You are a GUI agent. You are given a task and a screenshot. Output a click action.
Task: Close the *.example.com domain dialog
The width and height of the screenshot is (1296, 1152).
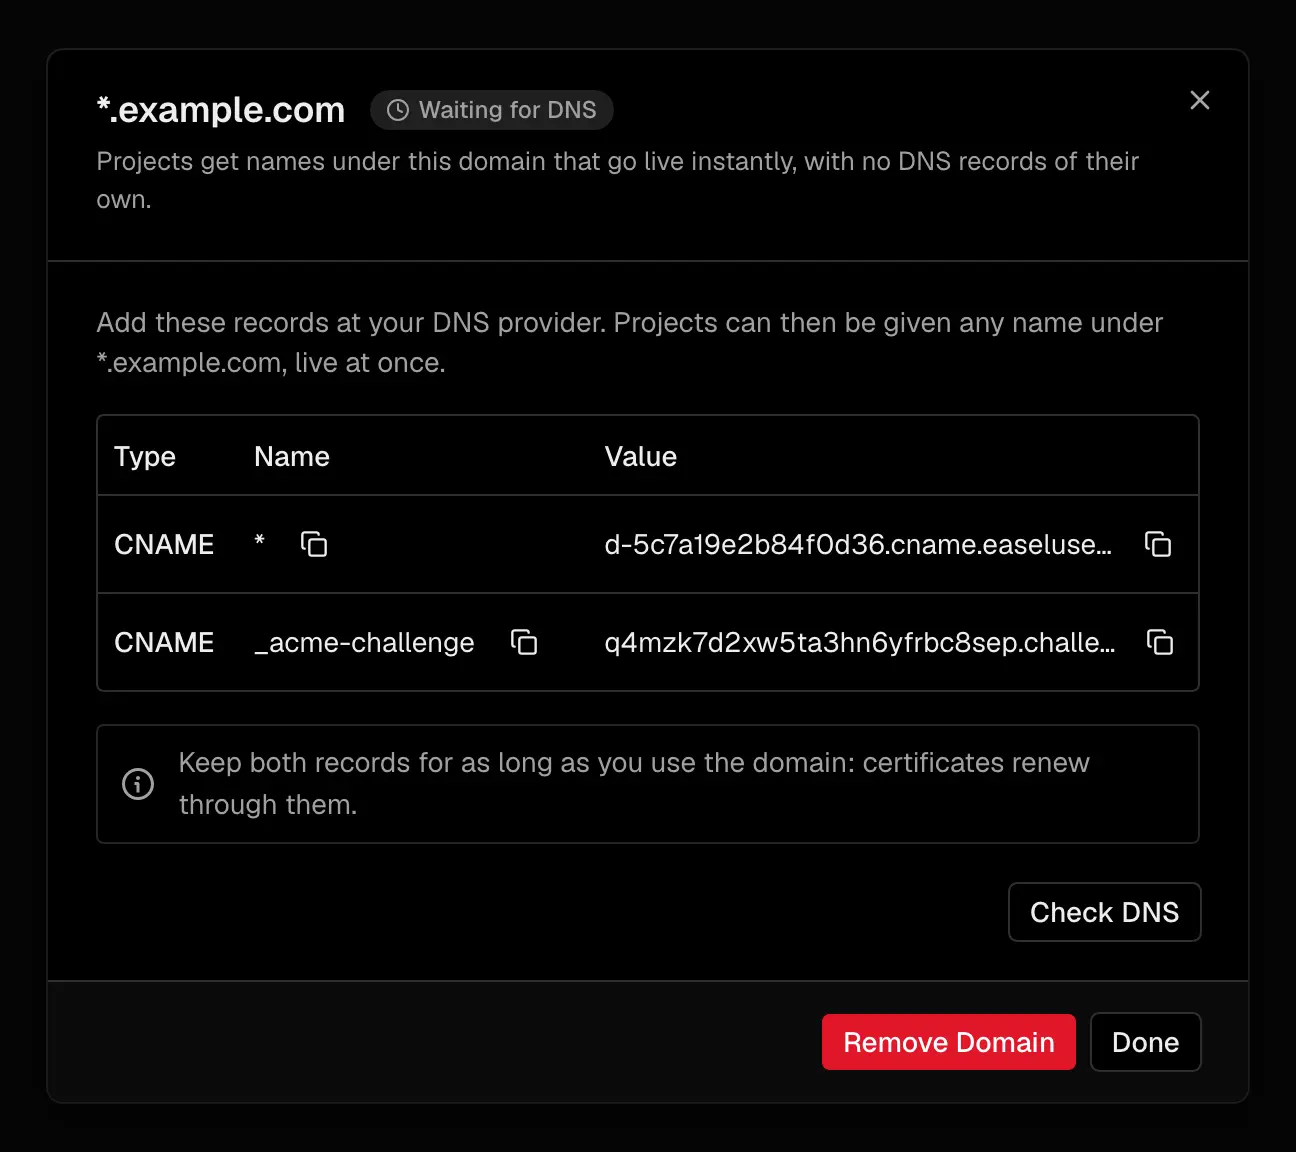pyautogui.click(x=1200, y=100)
